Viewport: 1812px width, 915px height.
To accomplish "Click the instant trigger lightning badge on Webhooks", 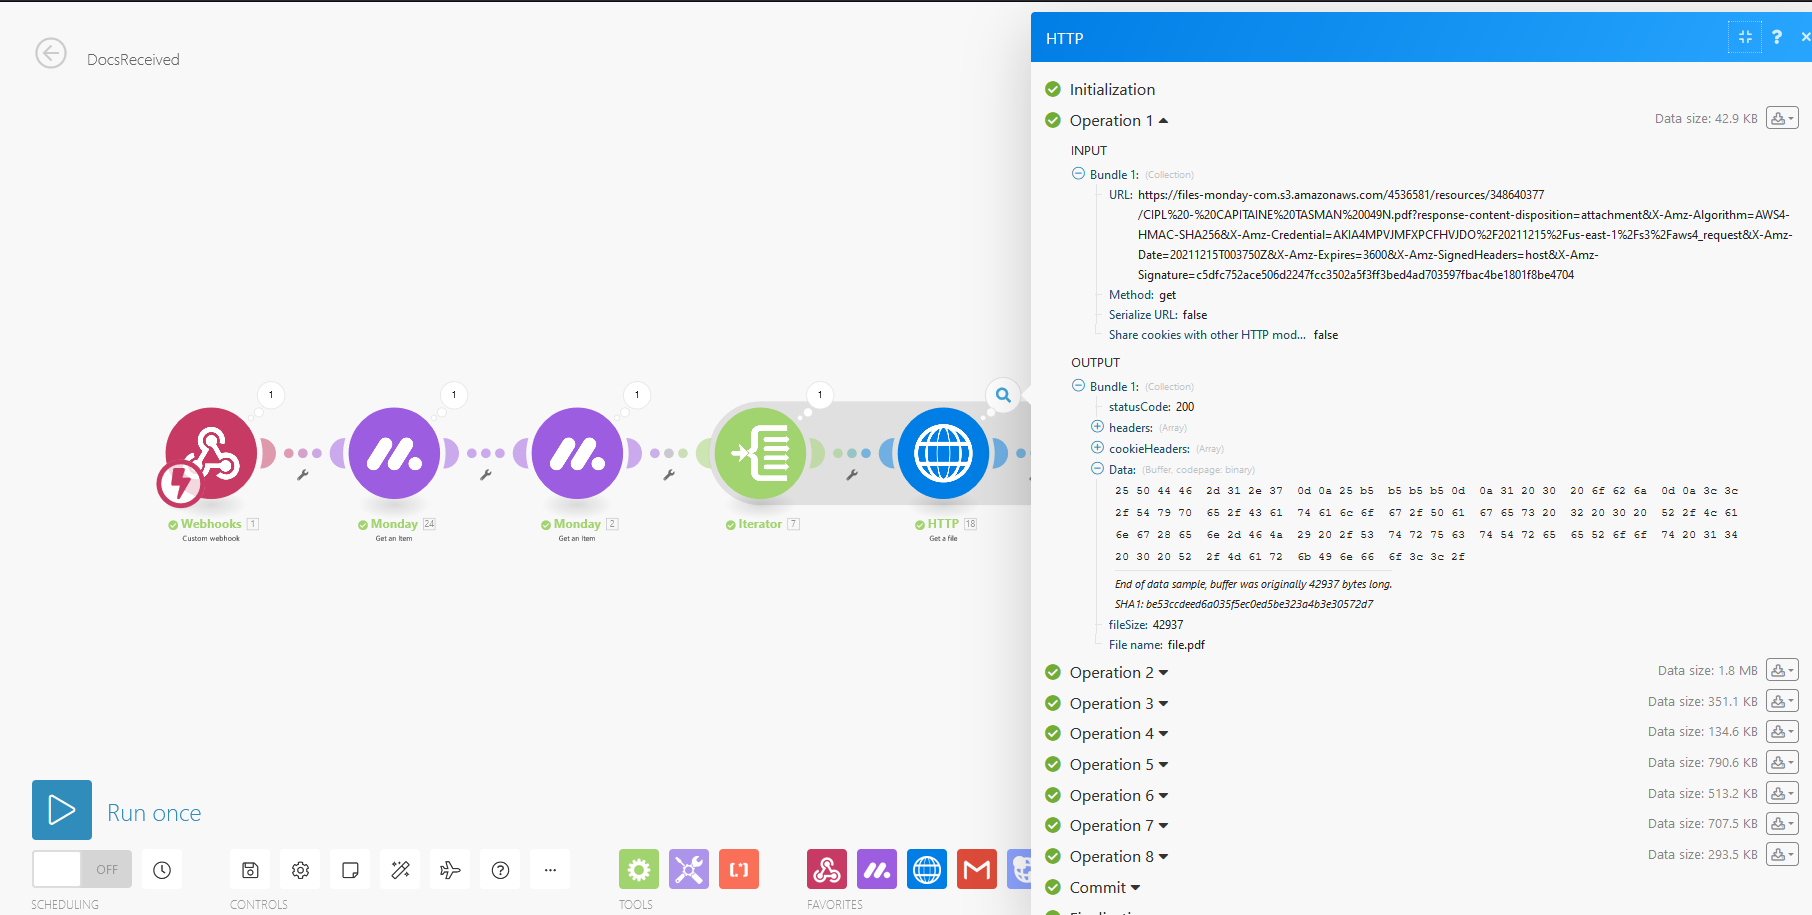I will pyautogui.click(x=181, y=484).
